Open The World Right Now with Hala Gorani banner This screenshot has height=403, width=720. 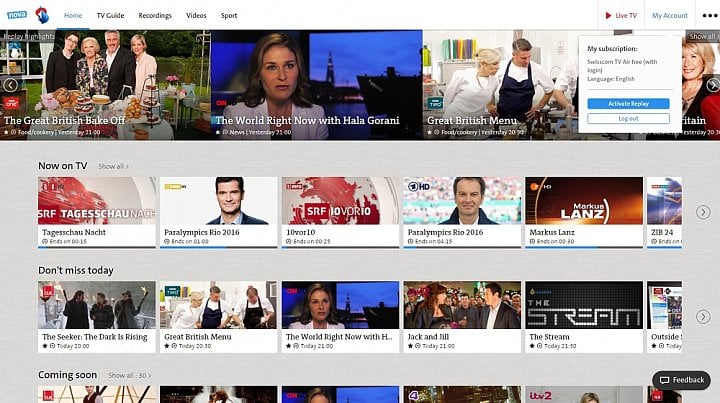click(317, 85)
